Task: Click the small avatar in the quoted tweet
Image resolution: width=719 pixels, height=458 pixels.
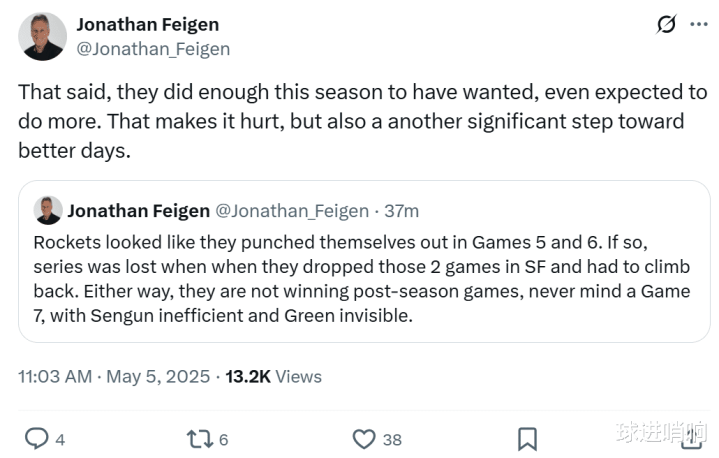Action: click(x=47, y=210)
